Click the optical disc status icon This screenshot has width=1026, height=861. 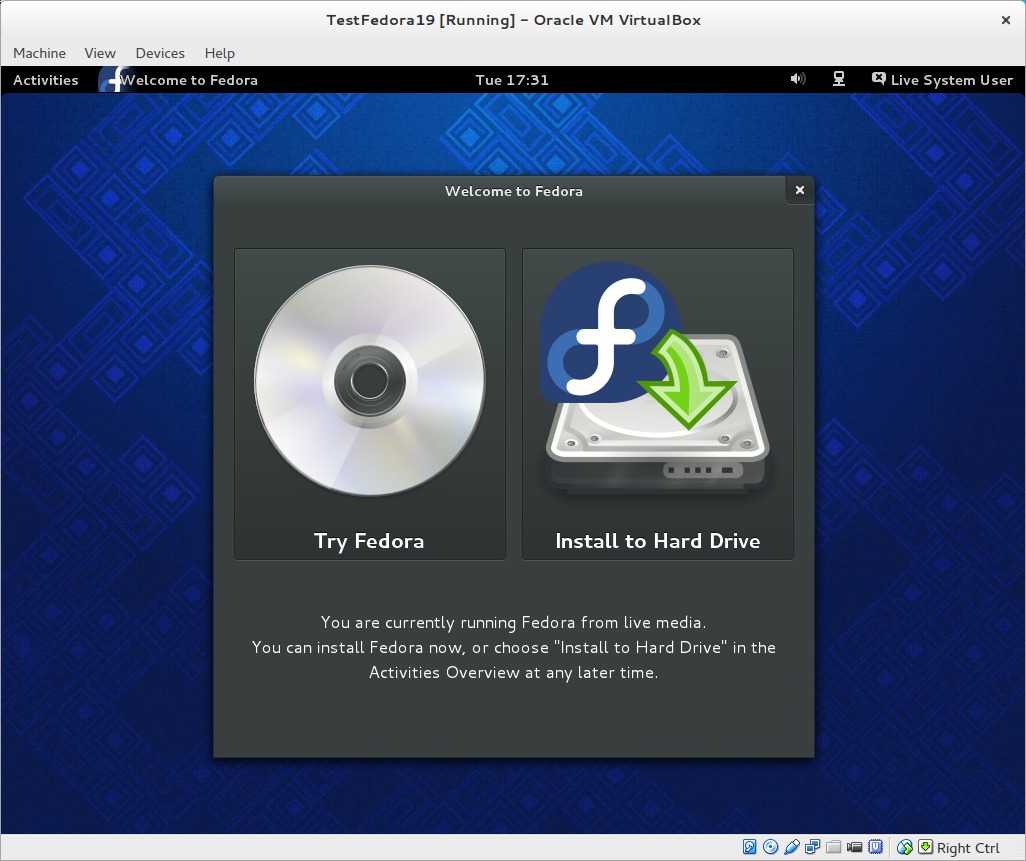click(771, 847)
